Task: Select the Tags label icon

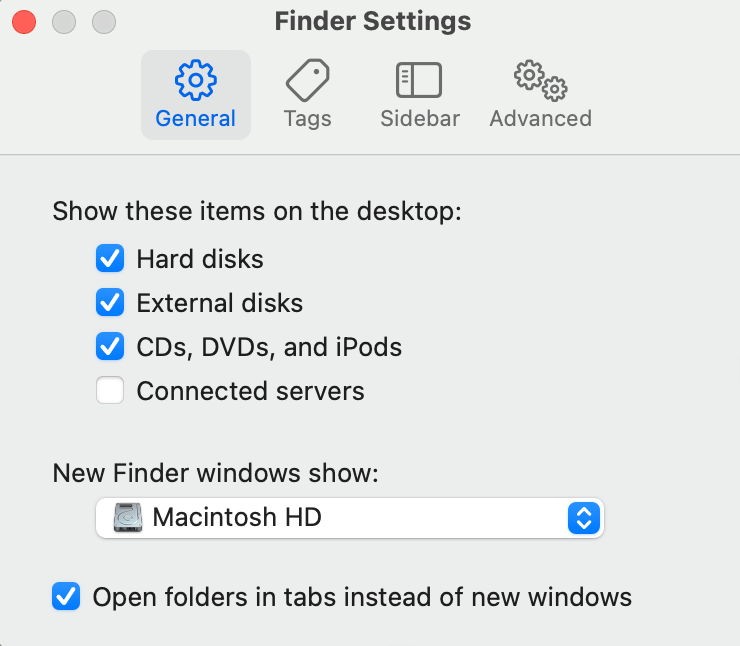Action: pos(308,80)
